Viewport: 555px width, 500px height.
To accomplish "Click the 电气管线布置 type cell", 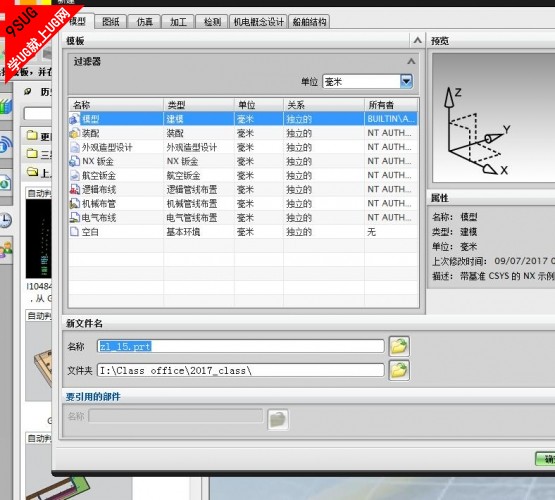I will tap(199, 218).
